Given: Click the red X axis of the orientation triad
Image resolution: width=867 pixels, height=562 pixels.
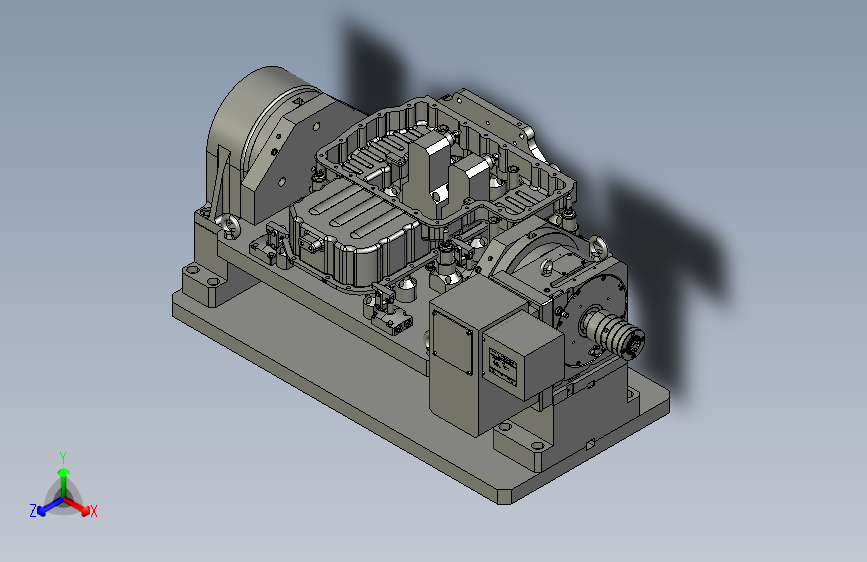Looking at the screenshot, I should [77, 506].
